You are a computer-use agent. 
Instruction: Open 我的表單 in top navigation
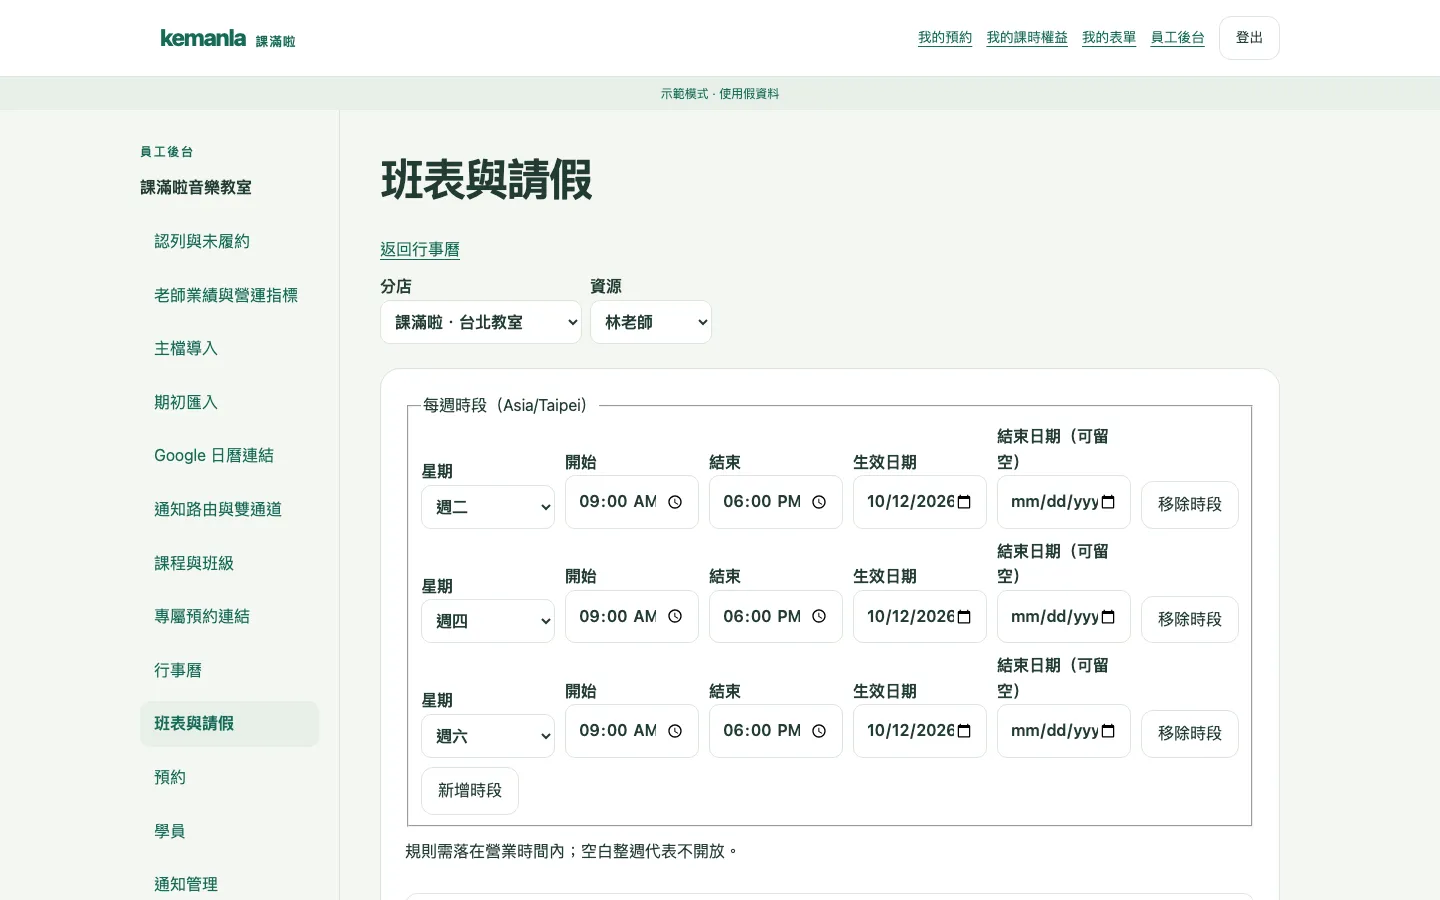pos(1109,38)
